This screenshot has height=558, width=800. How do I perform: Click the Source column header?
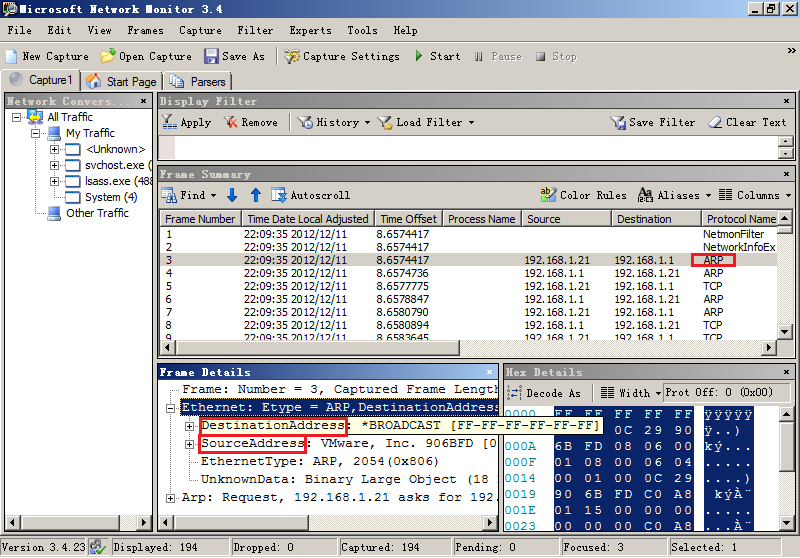pos(566,219)
